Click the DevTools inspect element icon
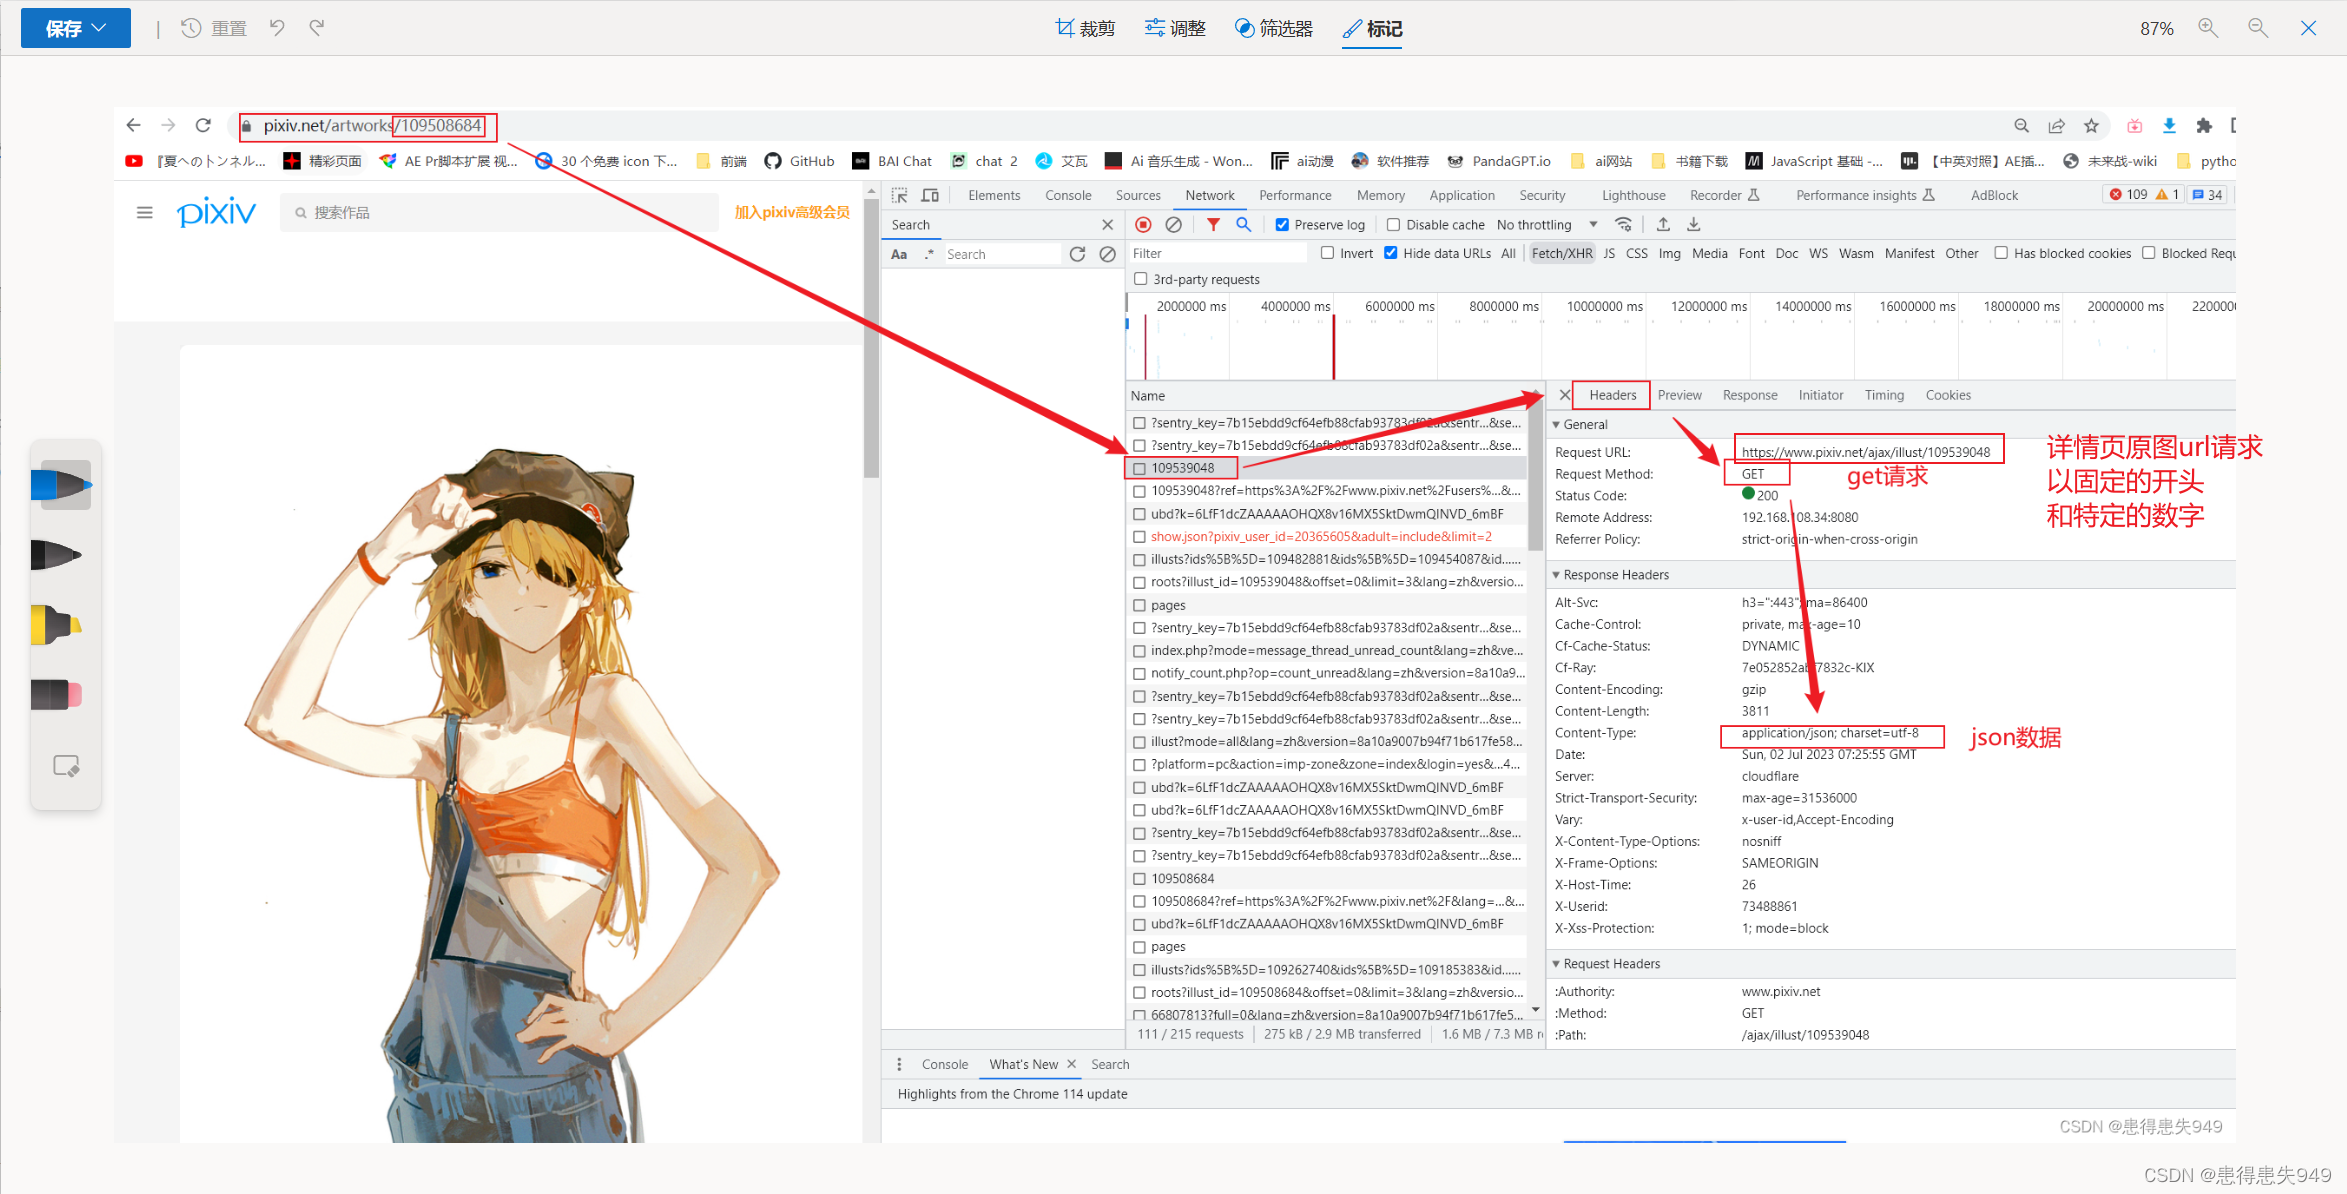The image size is (2347, 1194). [900, 195]
